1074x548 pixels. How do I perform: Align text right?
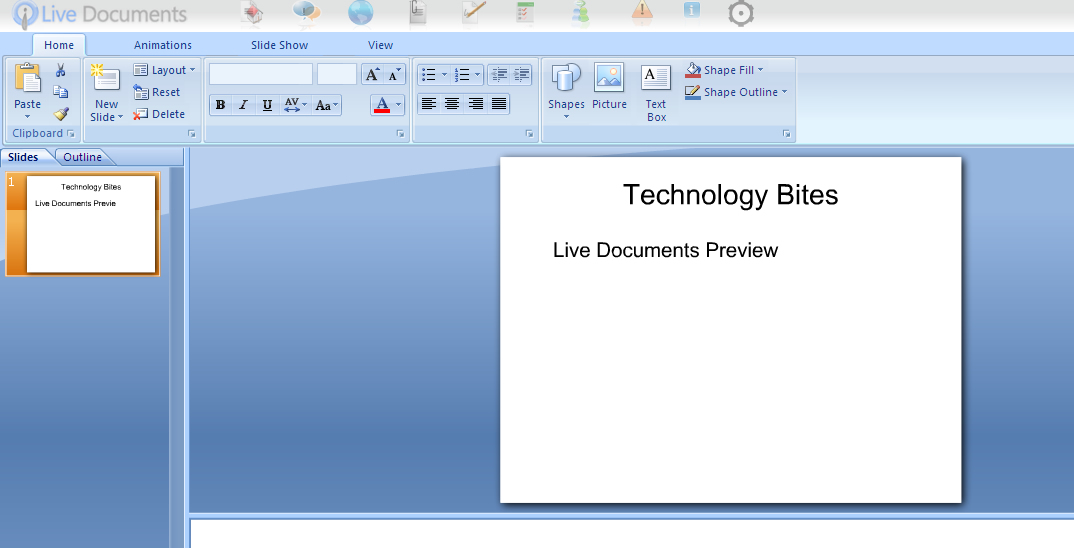point(475,103)
